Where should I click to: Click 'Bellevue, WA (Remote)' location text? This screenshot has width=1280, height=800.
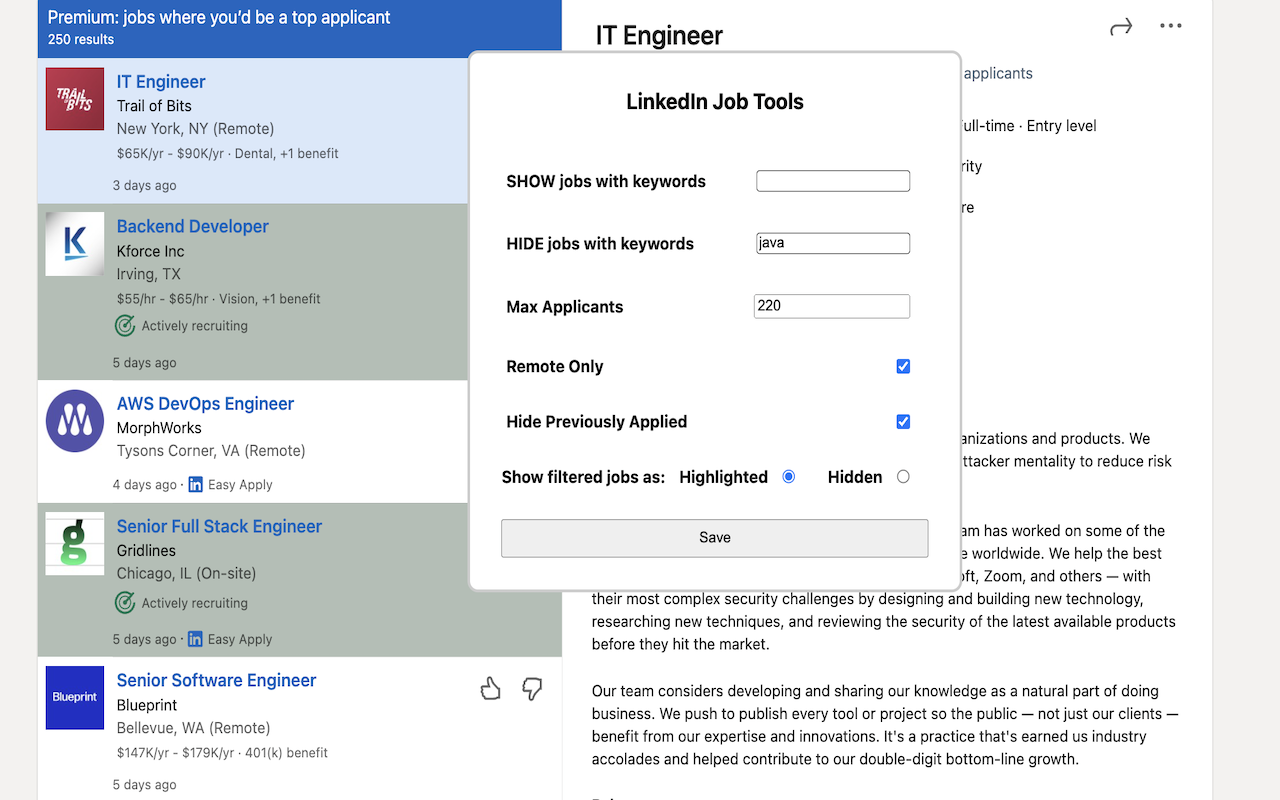point(194,728)
